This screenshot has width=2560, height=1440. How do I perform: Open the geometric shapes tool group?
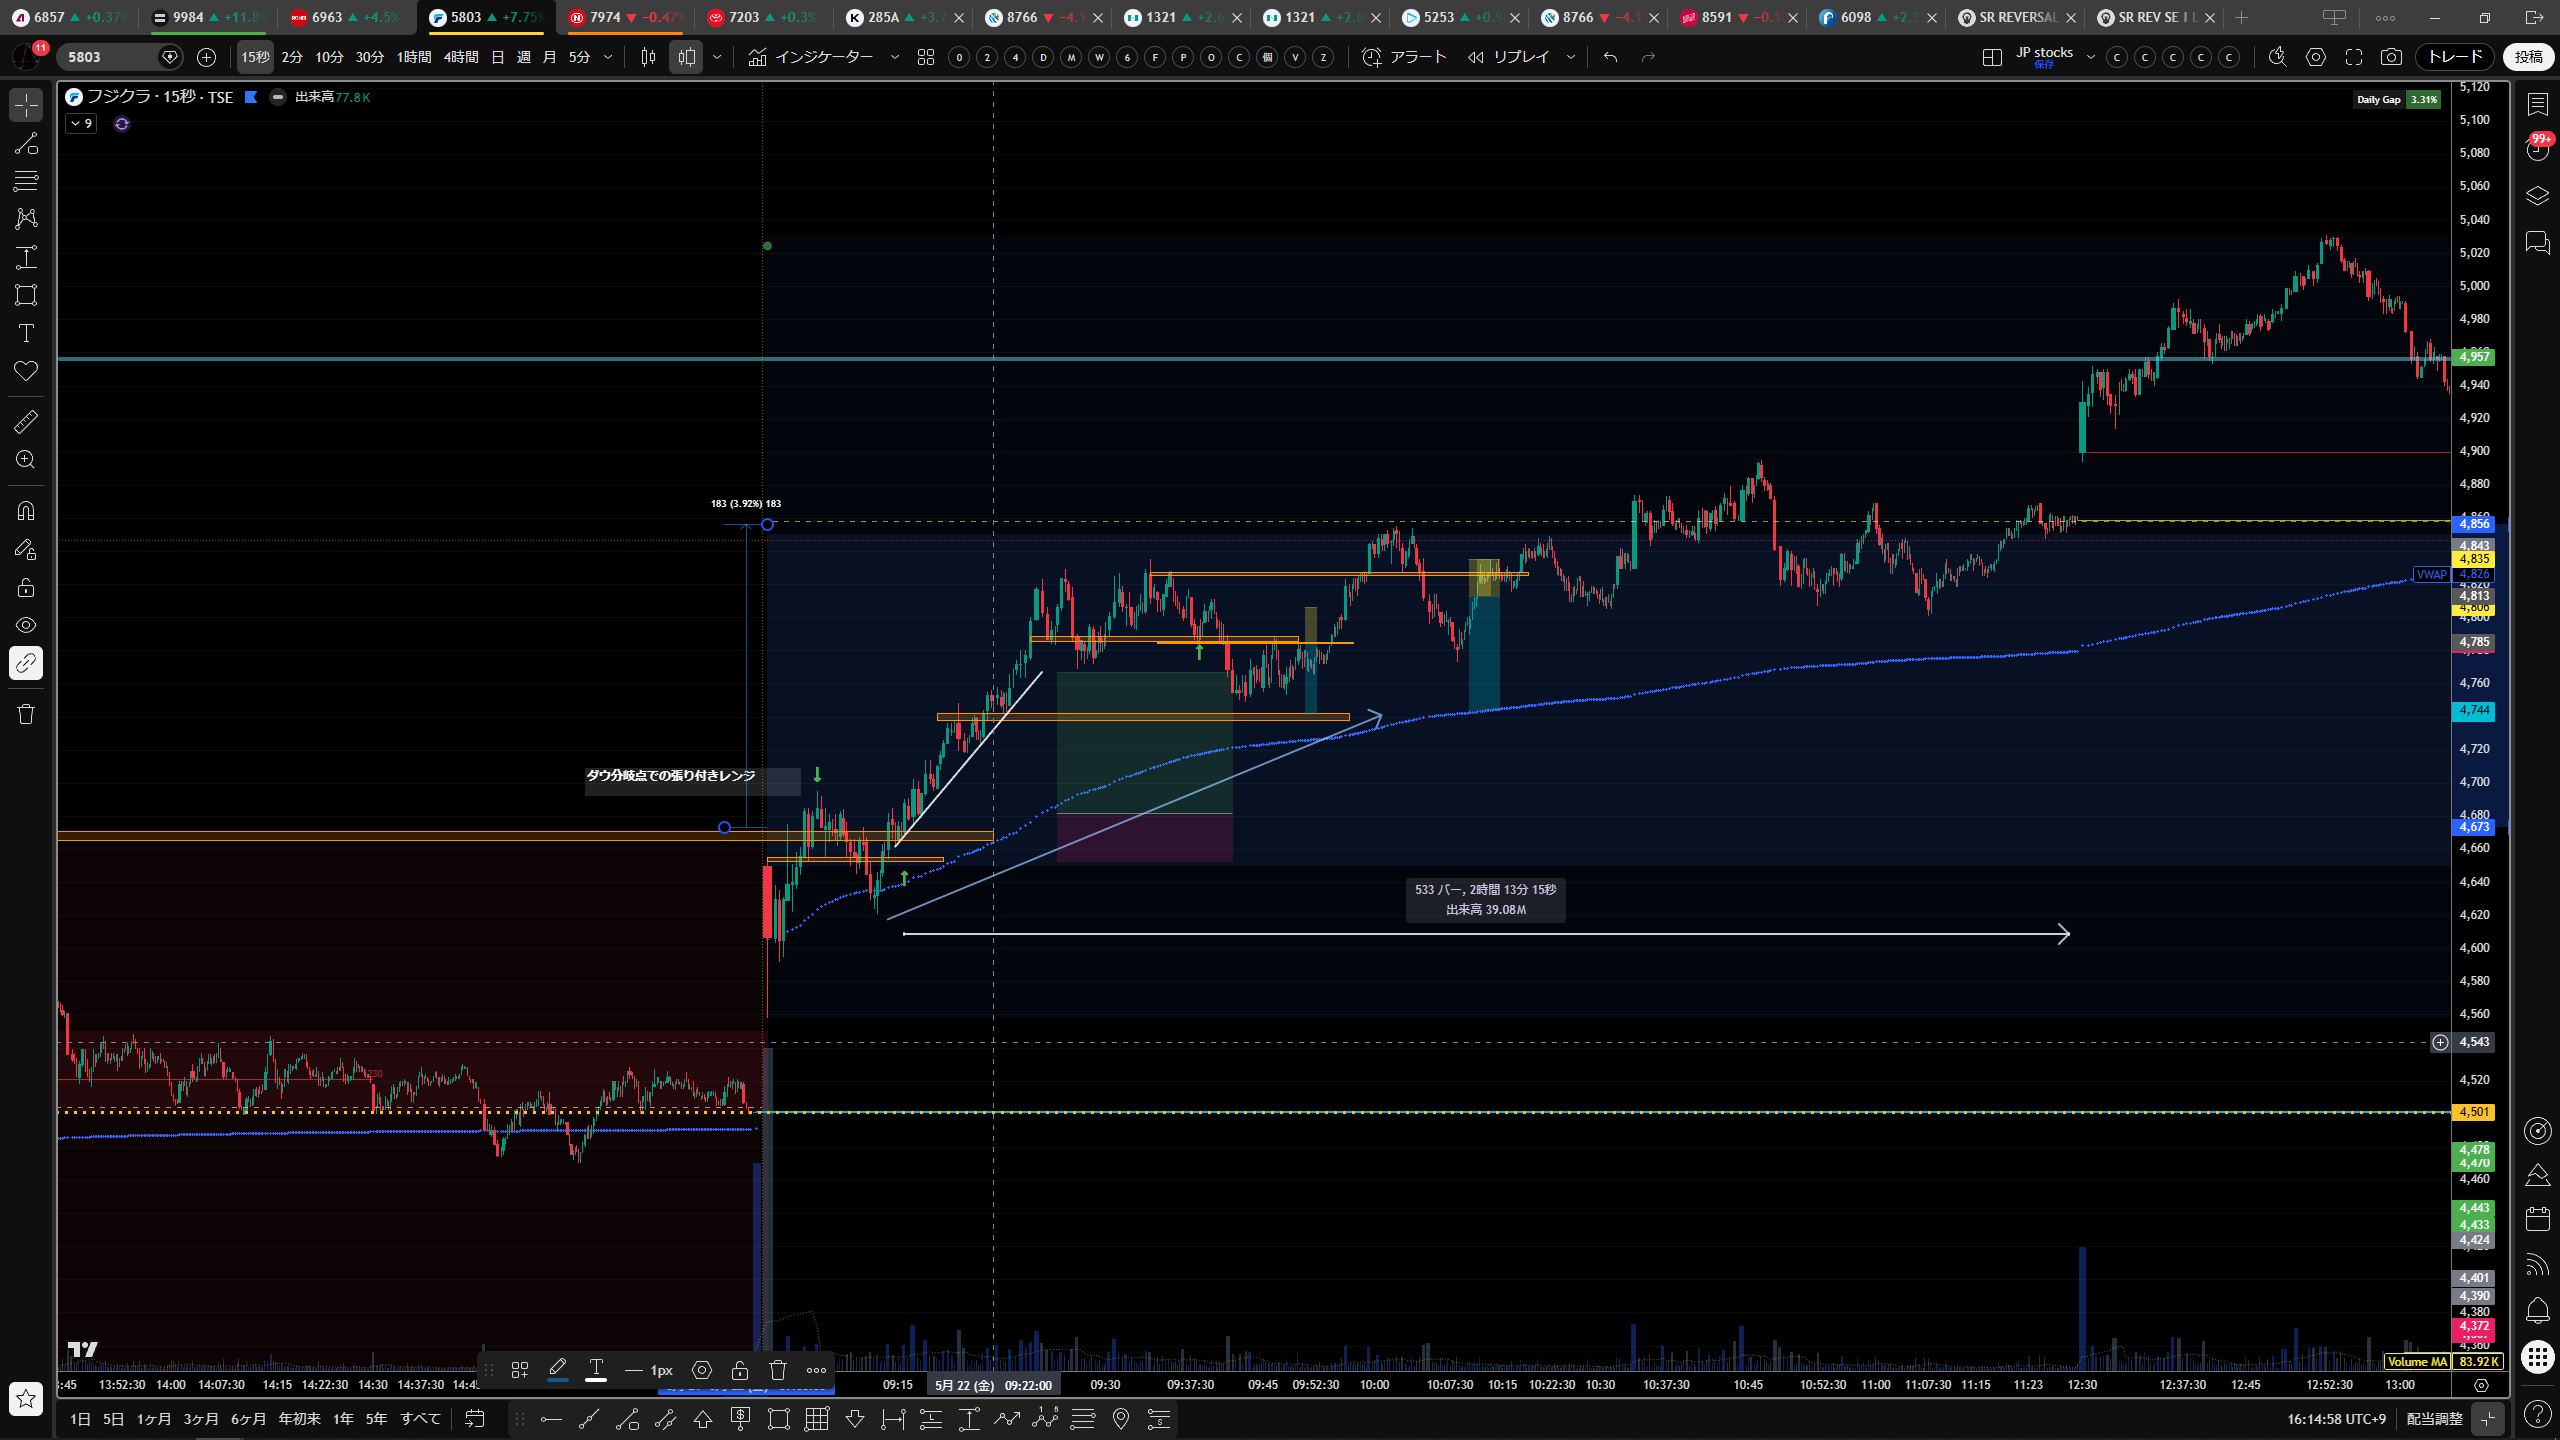click(x=26, y=295)
